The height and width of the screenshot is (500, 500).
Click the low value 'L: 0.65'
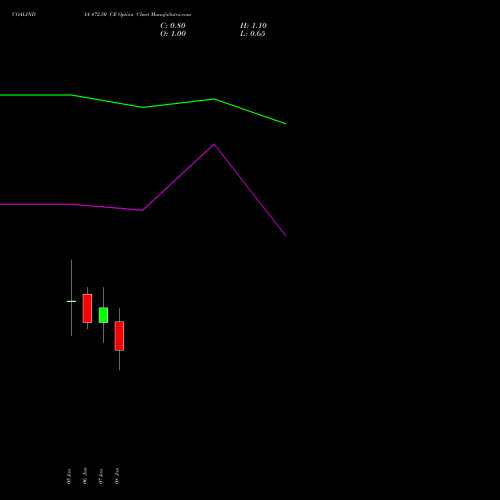pos(253,34)
